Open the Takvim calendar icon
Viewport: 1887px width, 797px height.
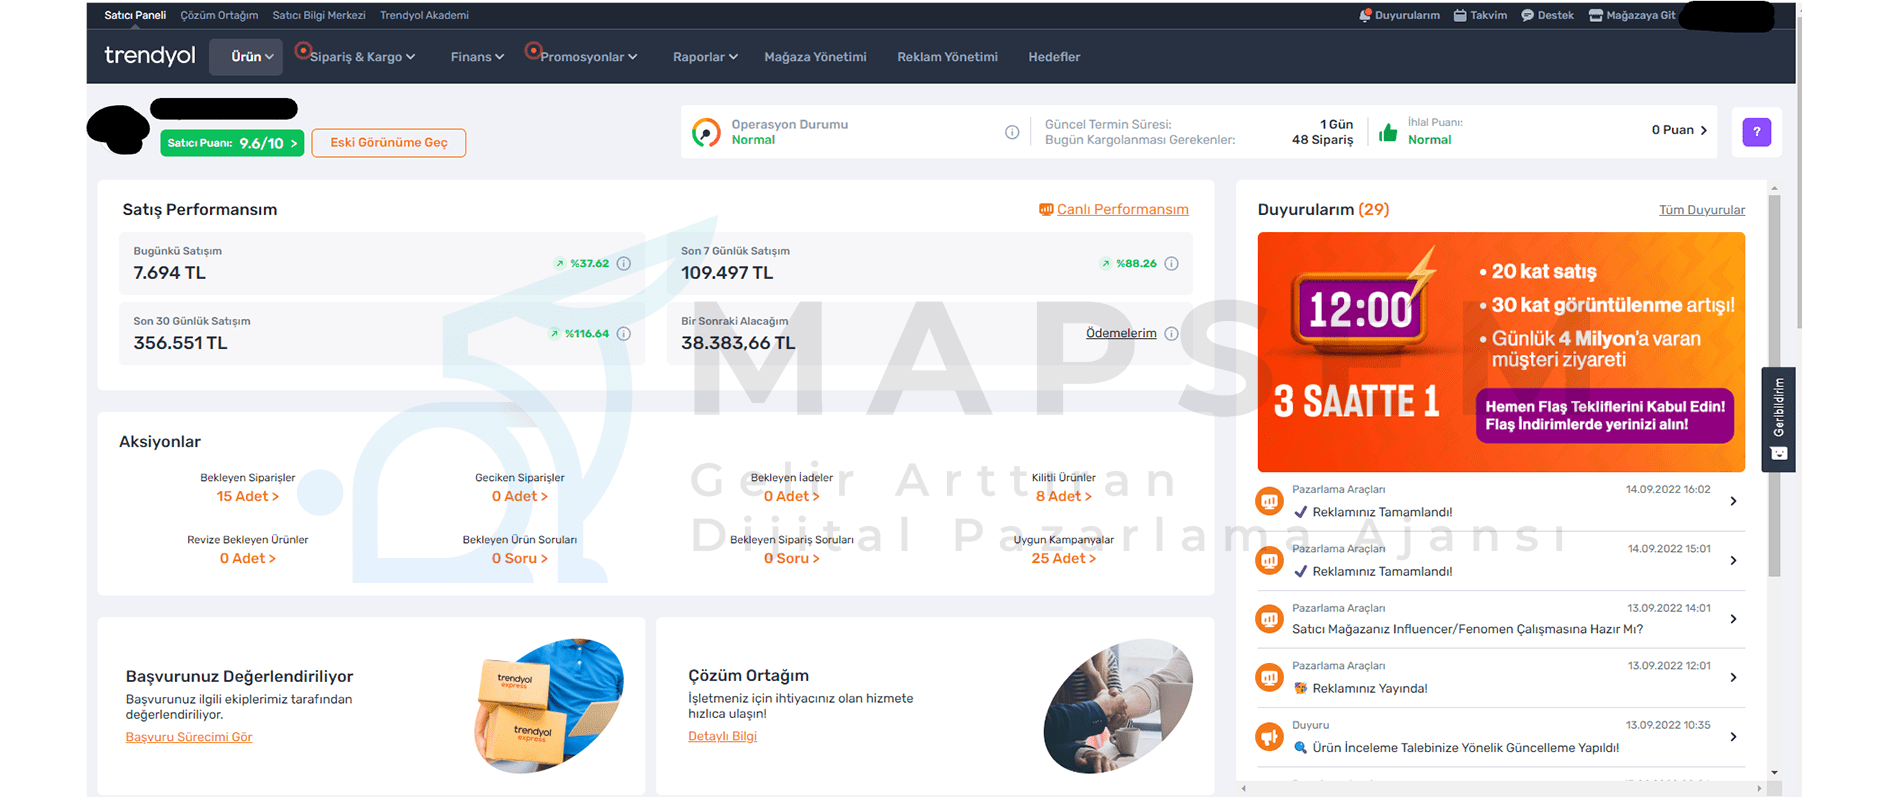(1460, 15)
